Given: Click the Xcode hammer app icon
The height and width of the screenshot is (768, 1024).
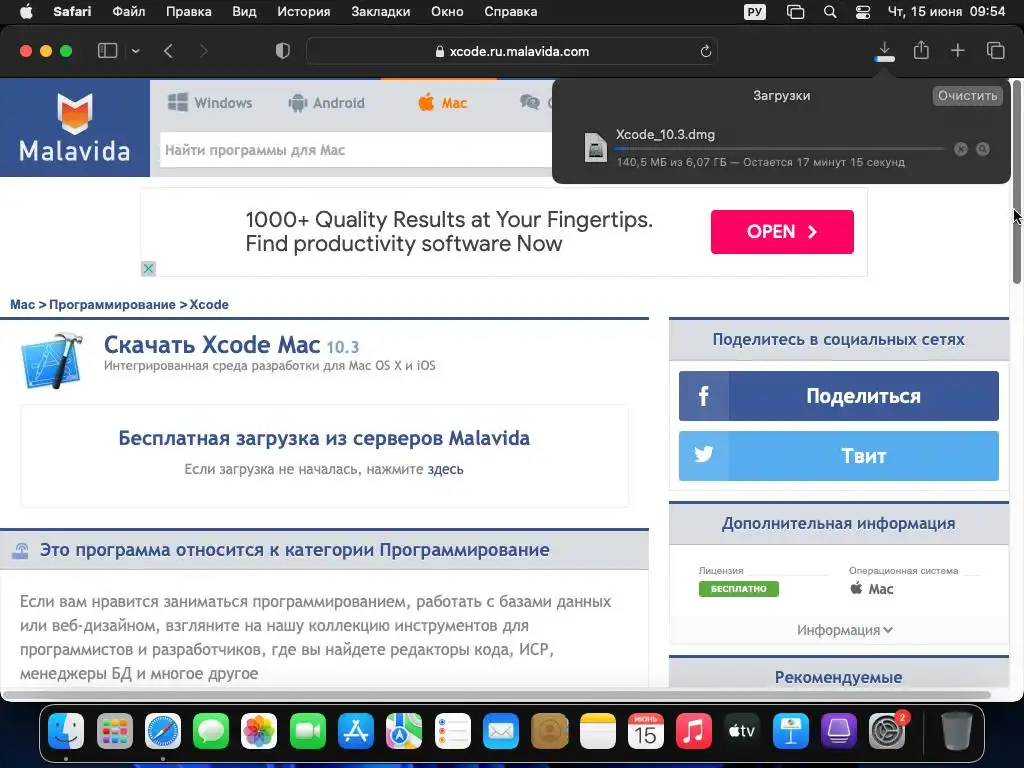Looking at the screenshot, I should coord(52,360).
